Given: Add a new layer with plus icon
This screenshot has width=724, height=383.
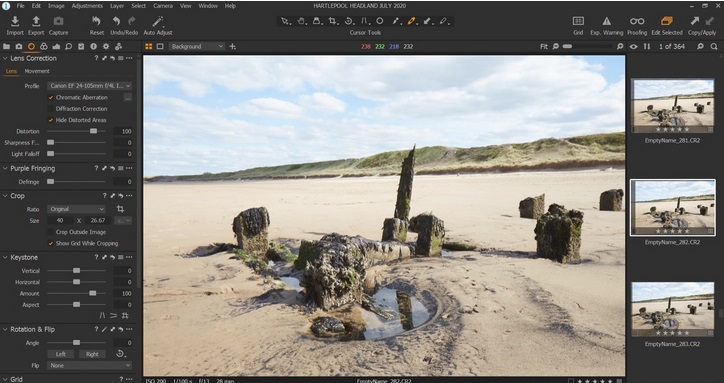Looking at the screenshot, I should click(x=232, y=46).
